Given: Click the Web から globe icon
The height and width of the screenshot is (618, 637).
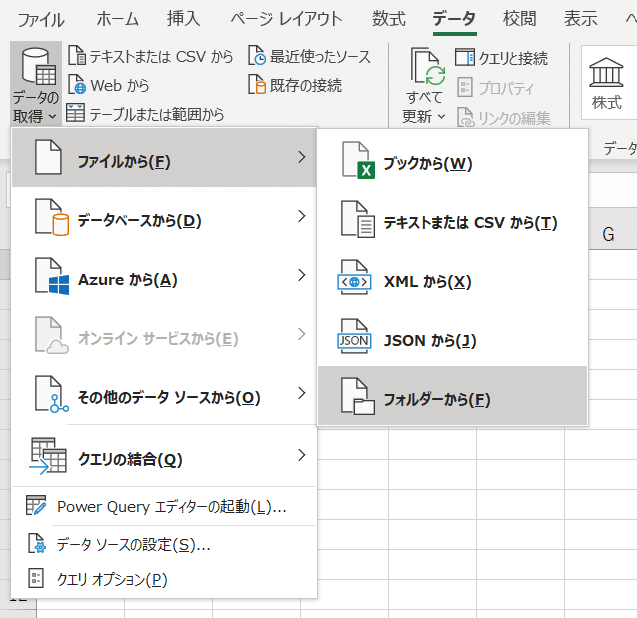Looking at the screenshot, I should (77, 86).
